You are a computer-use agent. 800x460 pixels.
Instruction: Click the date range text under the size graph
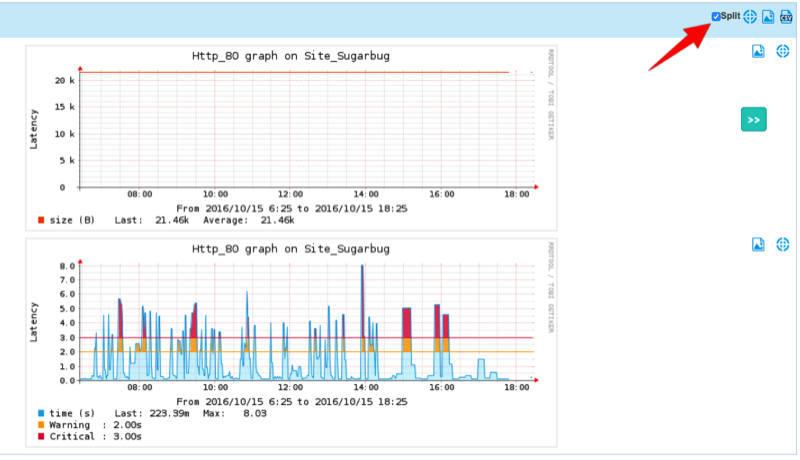coord(290,208)
